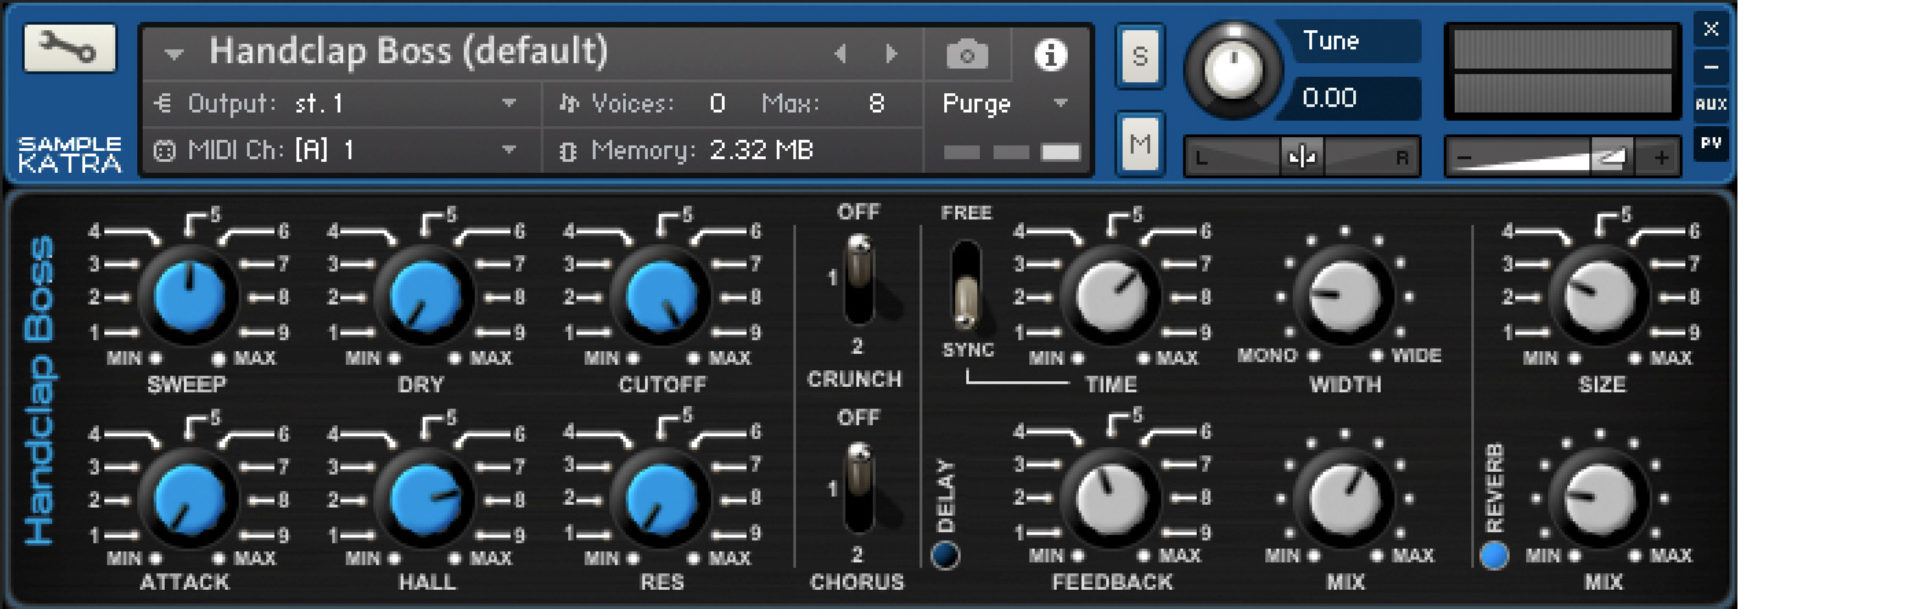1920x609 pixels.
Task: Flip the CRUNCH three-position switch
Action: [x=859, y=278]
